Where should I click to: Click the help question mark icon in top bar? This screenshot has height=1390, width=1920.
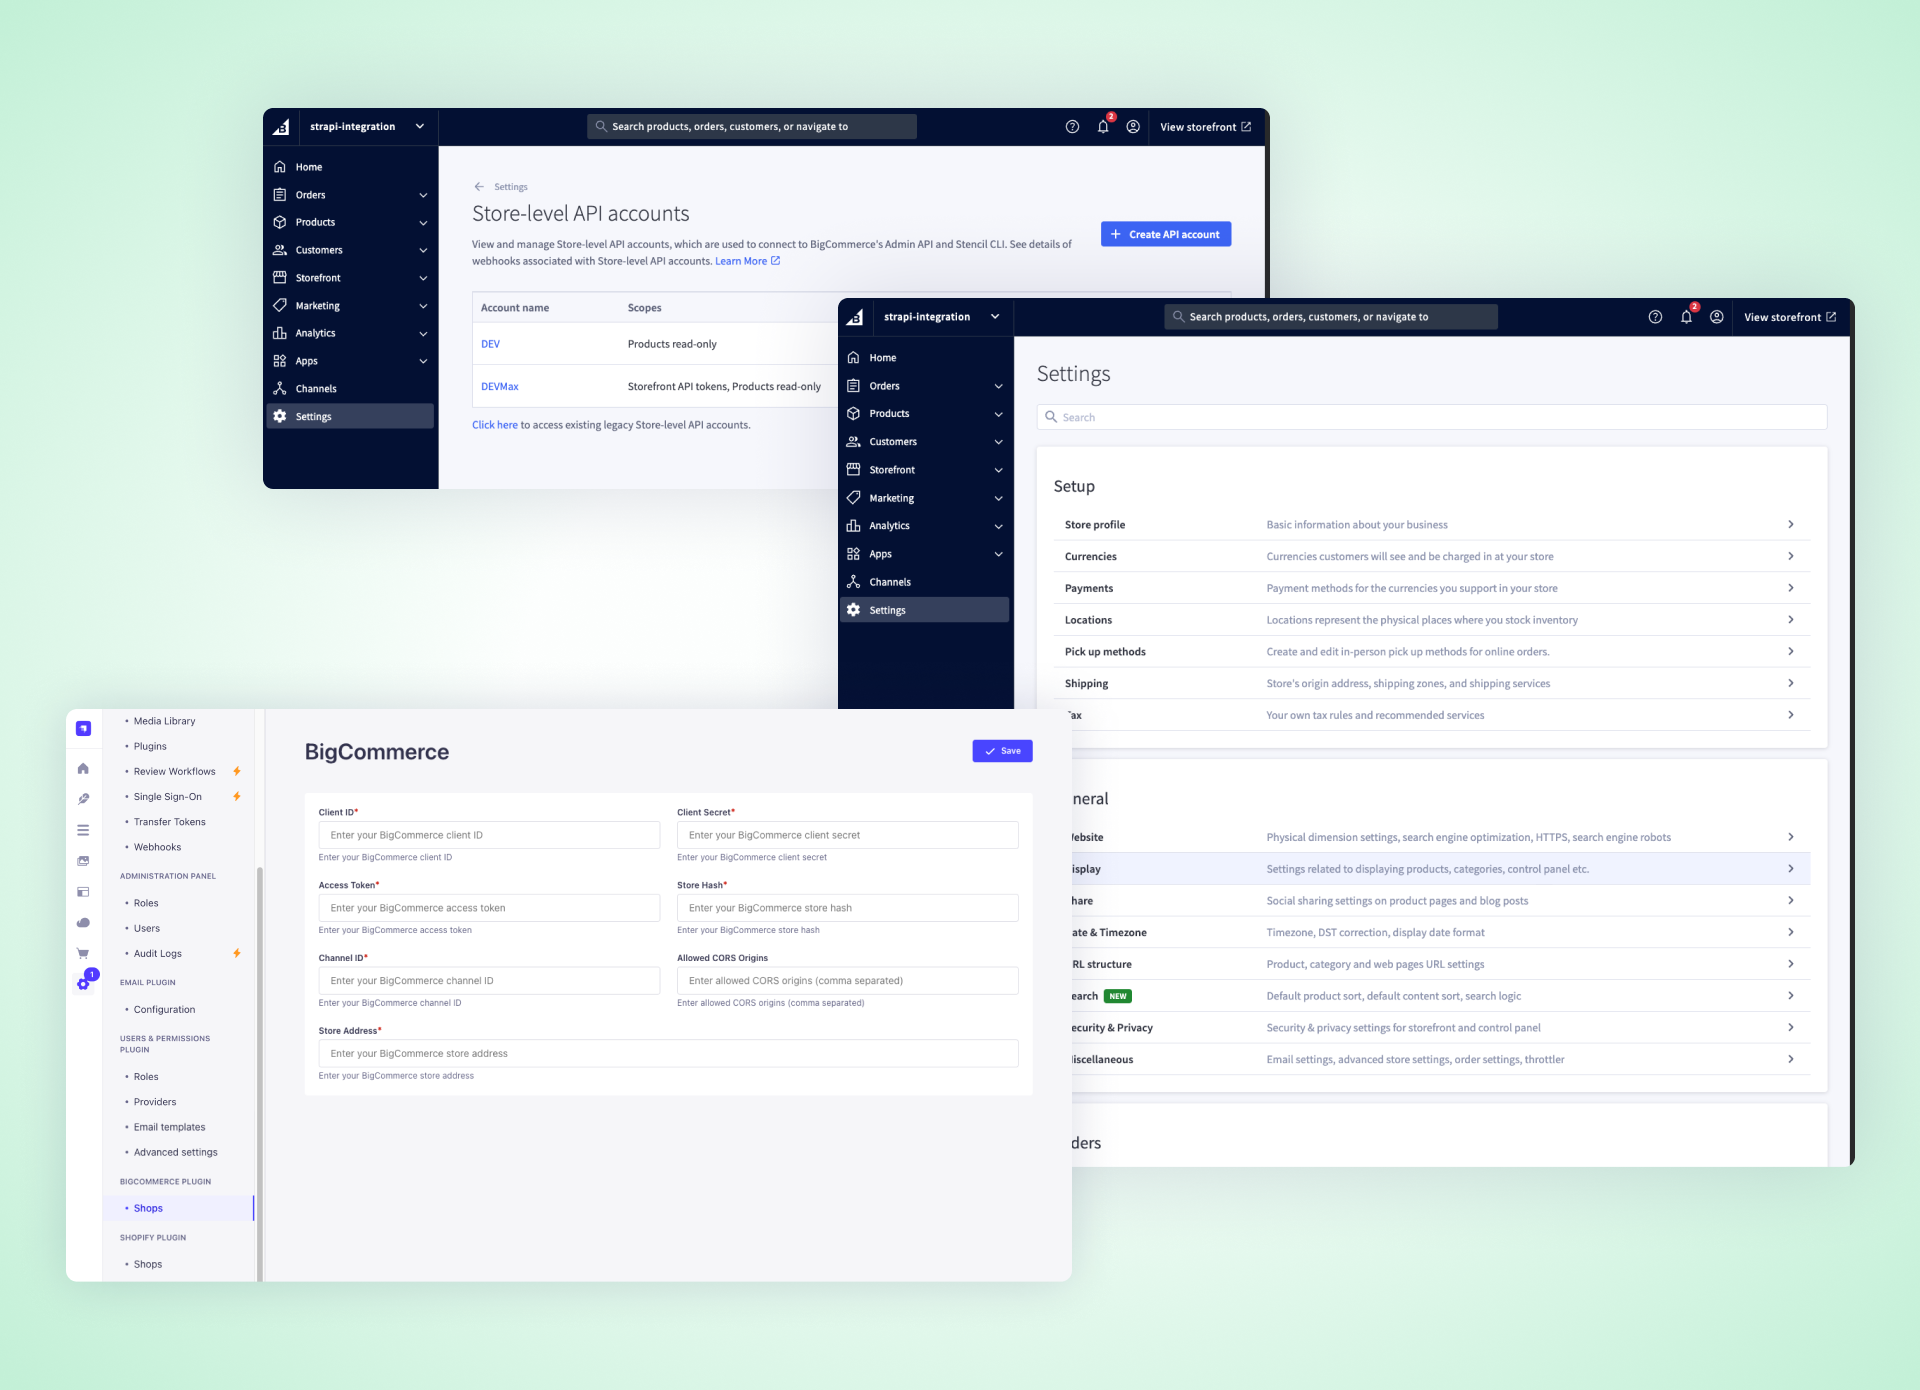[1655, 316]
